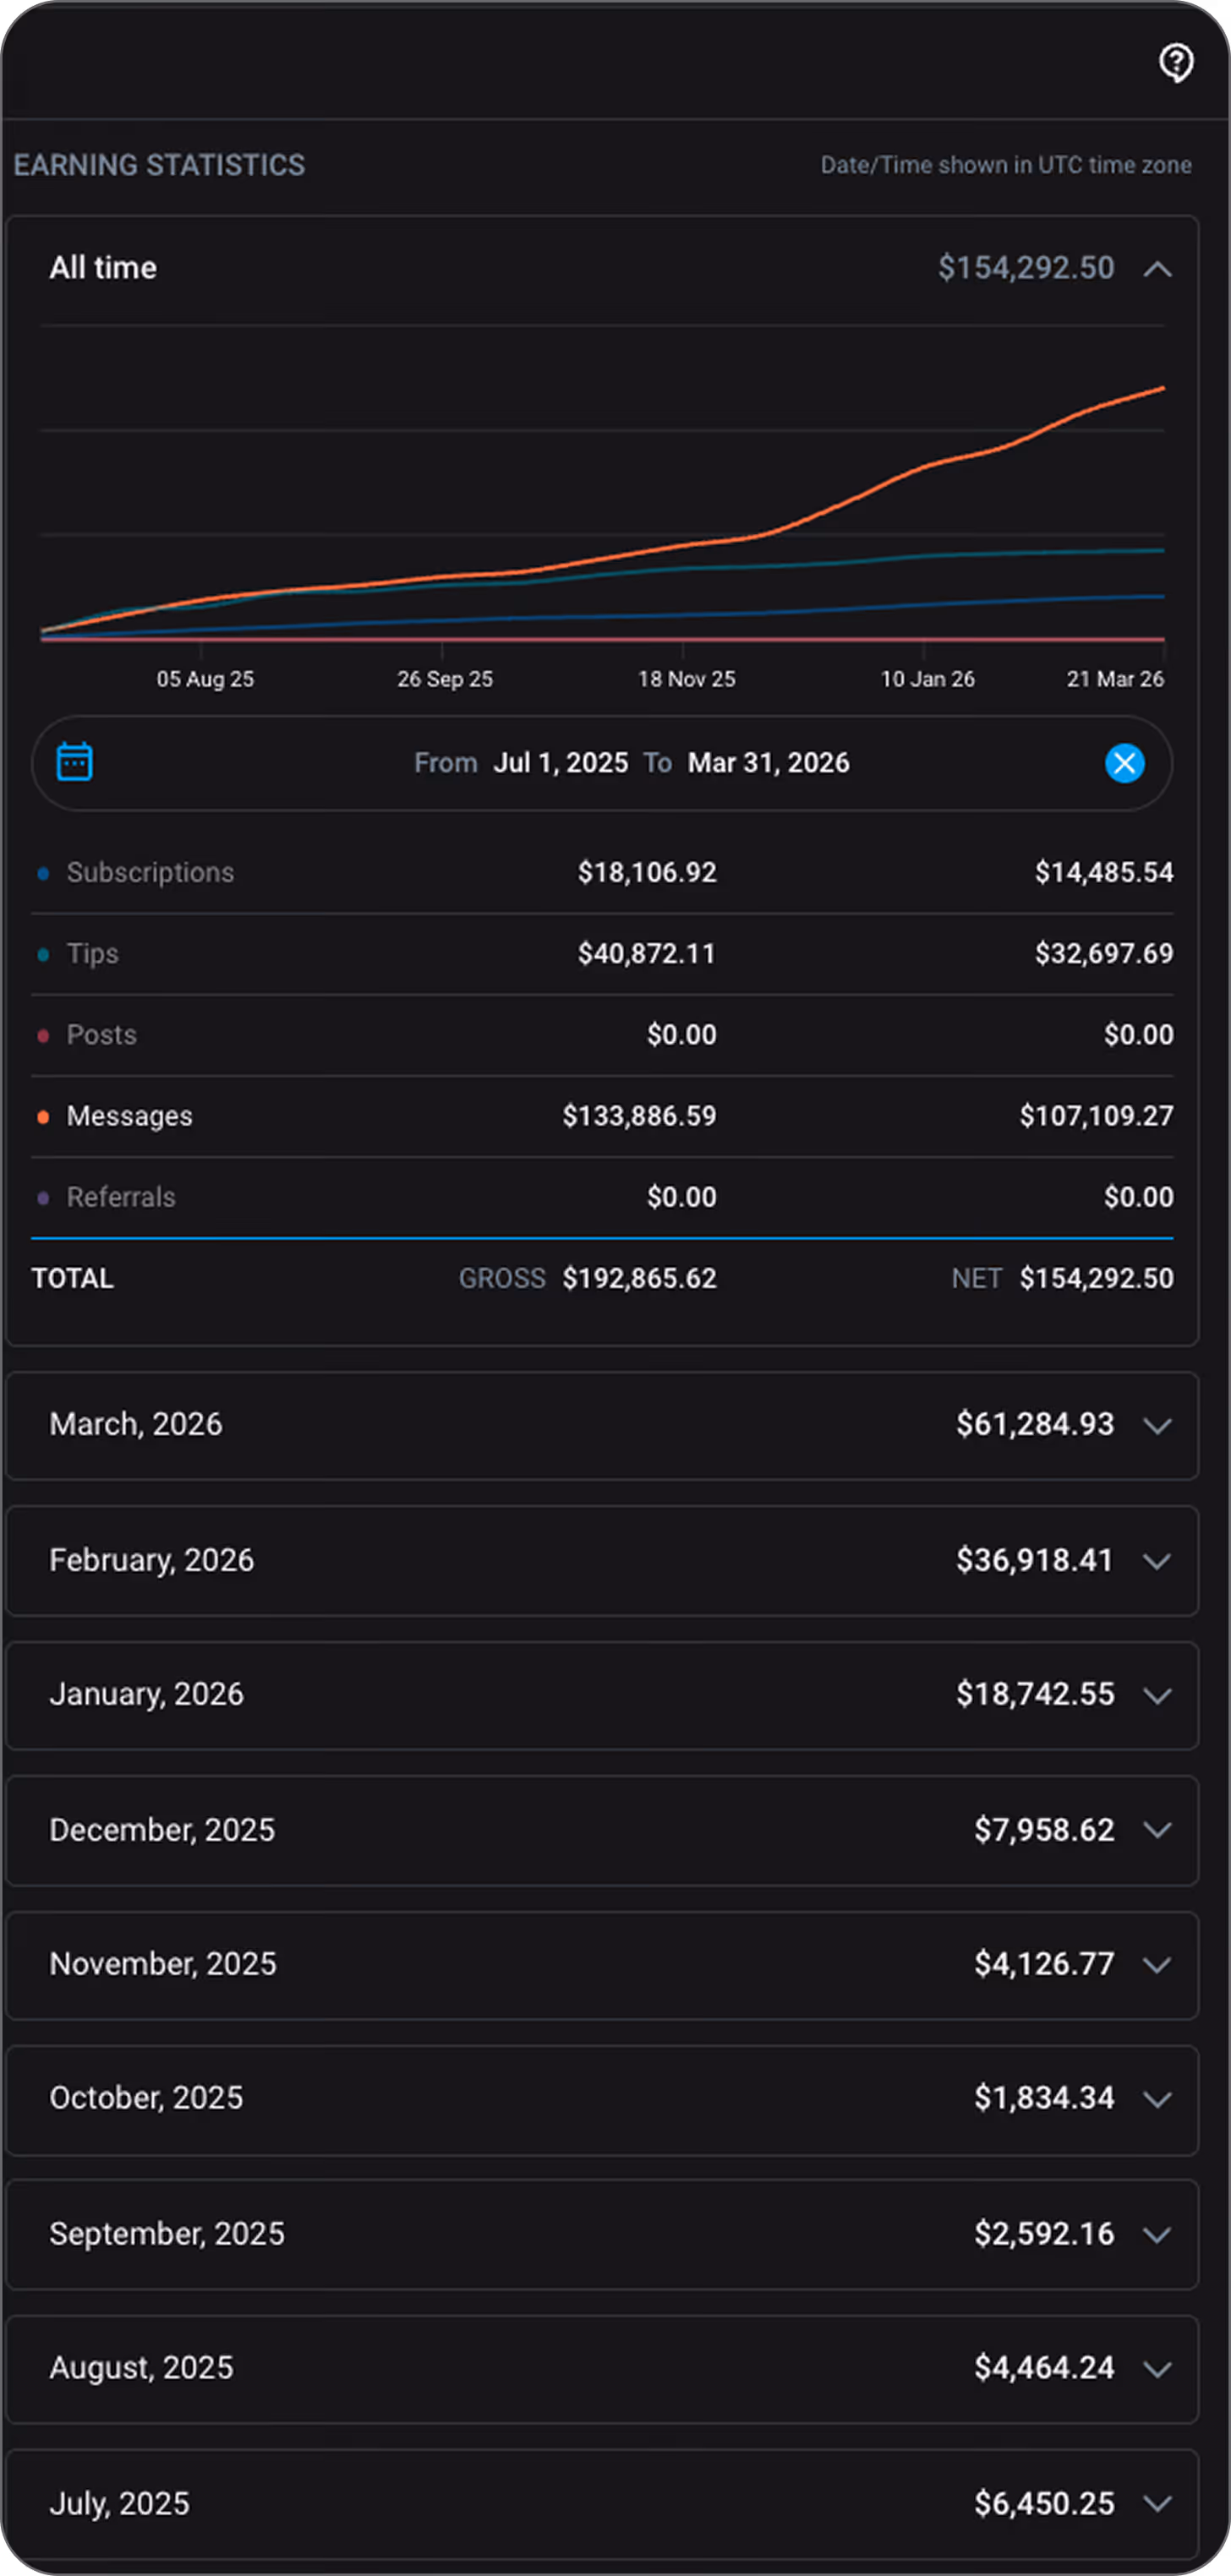
Task: Click the November, 2025 amount $4,126.77
Action: (1044, 1964)
